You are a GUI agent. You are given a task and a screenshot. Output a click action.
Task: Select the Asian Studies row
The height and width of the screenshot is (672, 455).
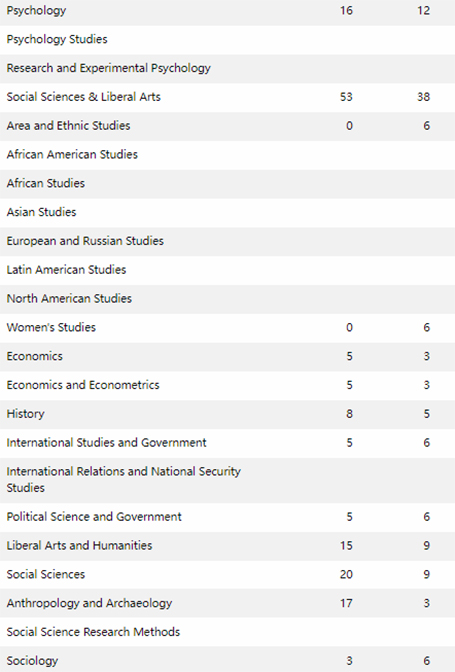[228, 212]
